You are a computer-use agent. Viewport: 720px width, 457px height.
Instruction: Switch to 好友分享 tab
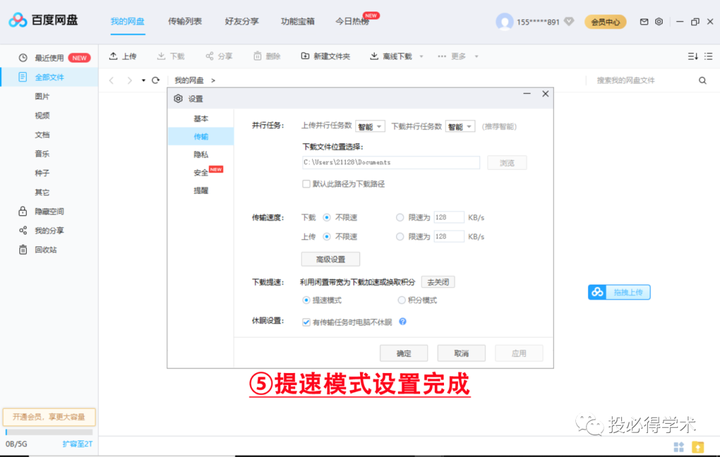point(242,22)
